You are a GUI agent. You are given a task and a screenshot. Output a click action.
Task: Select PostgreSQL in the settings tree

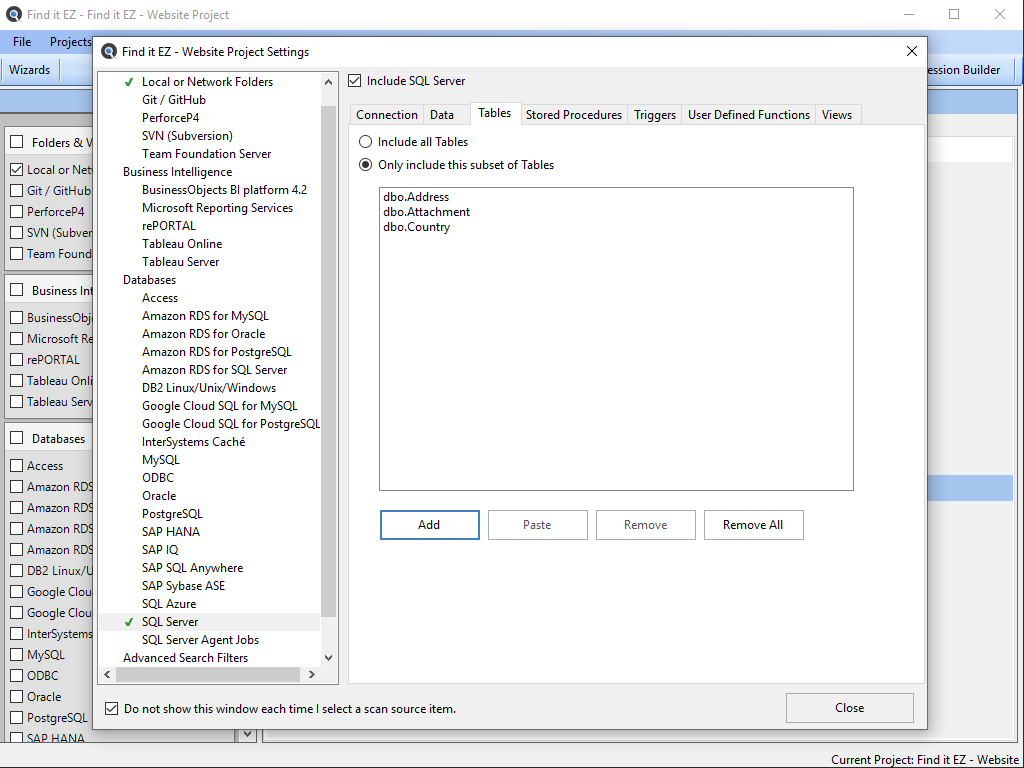(172, 514)
